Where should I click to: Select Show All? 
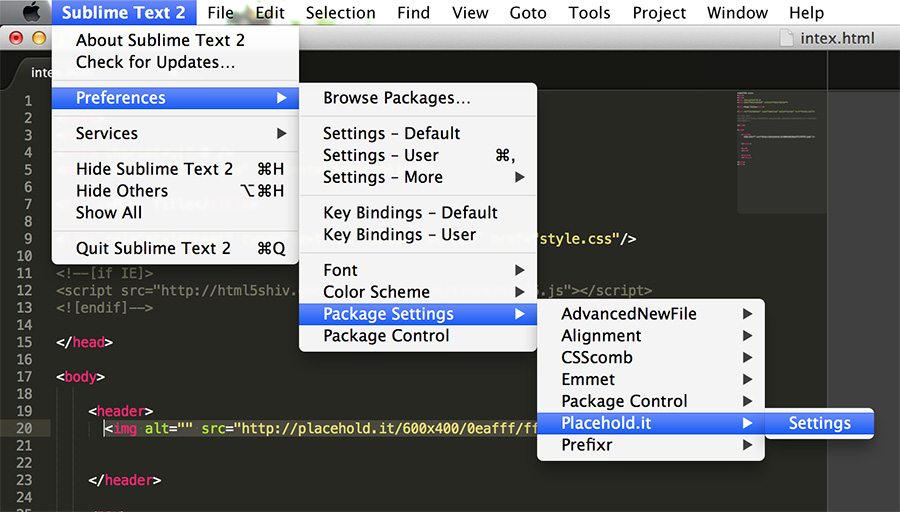pyautogui.click(x=175, y=212)
